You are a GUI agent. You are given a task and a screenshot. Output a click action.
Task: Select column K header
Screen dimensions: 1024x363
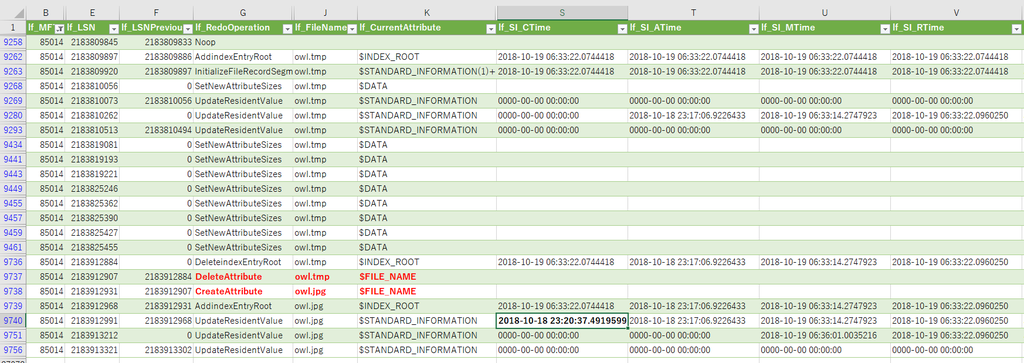pyautogui.click(x=427, y=12)
